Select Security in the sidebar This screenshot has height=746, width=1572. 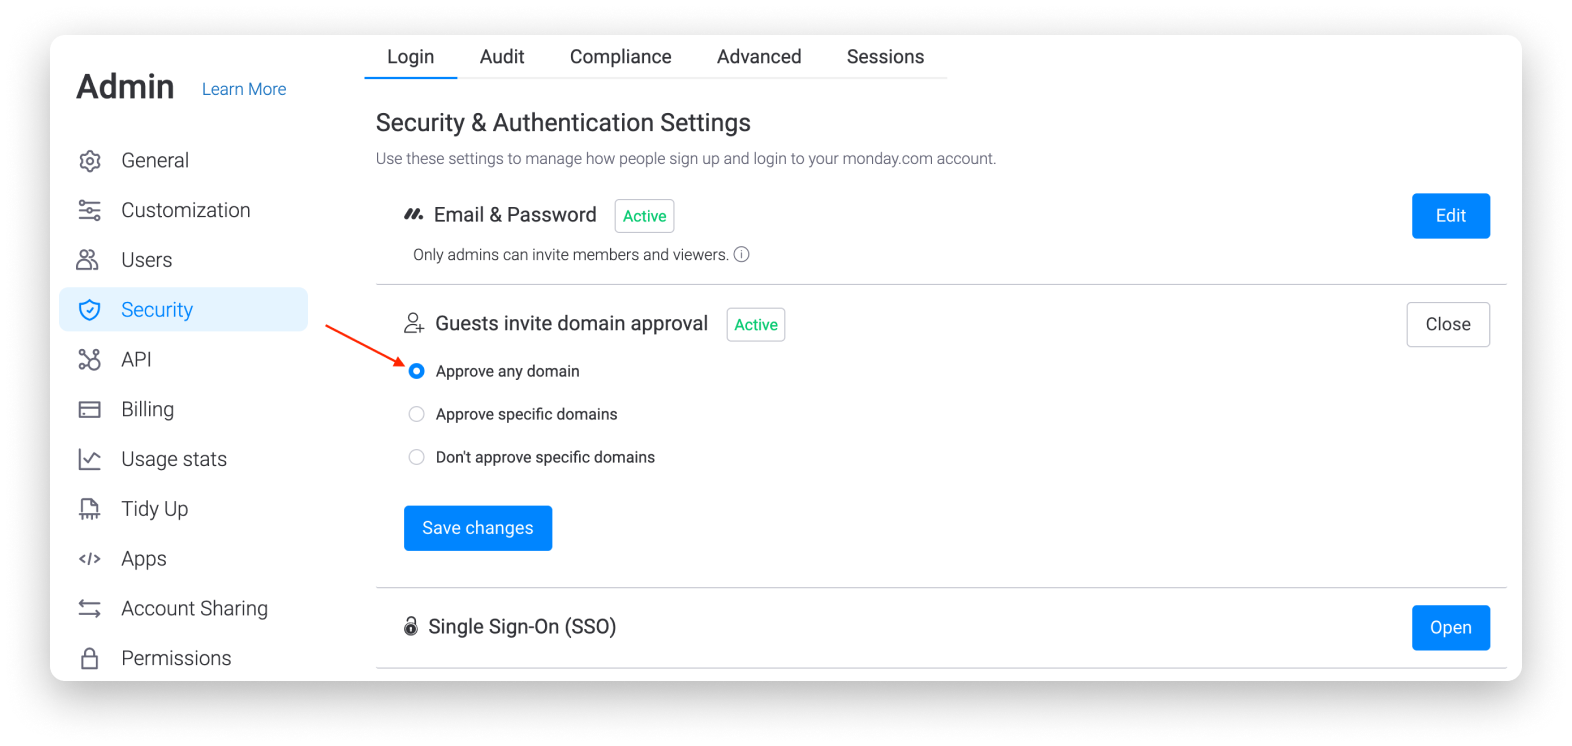tap(184, 310)
